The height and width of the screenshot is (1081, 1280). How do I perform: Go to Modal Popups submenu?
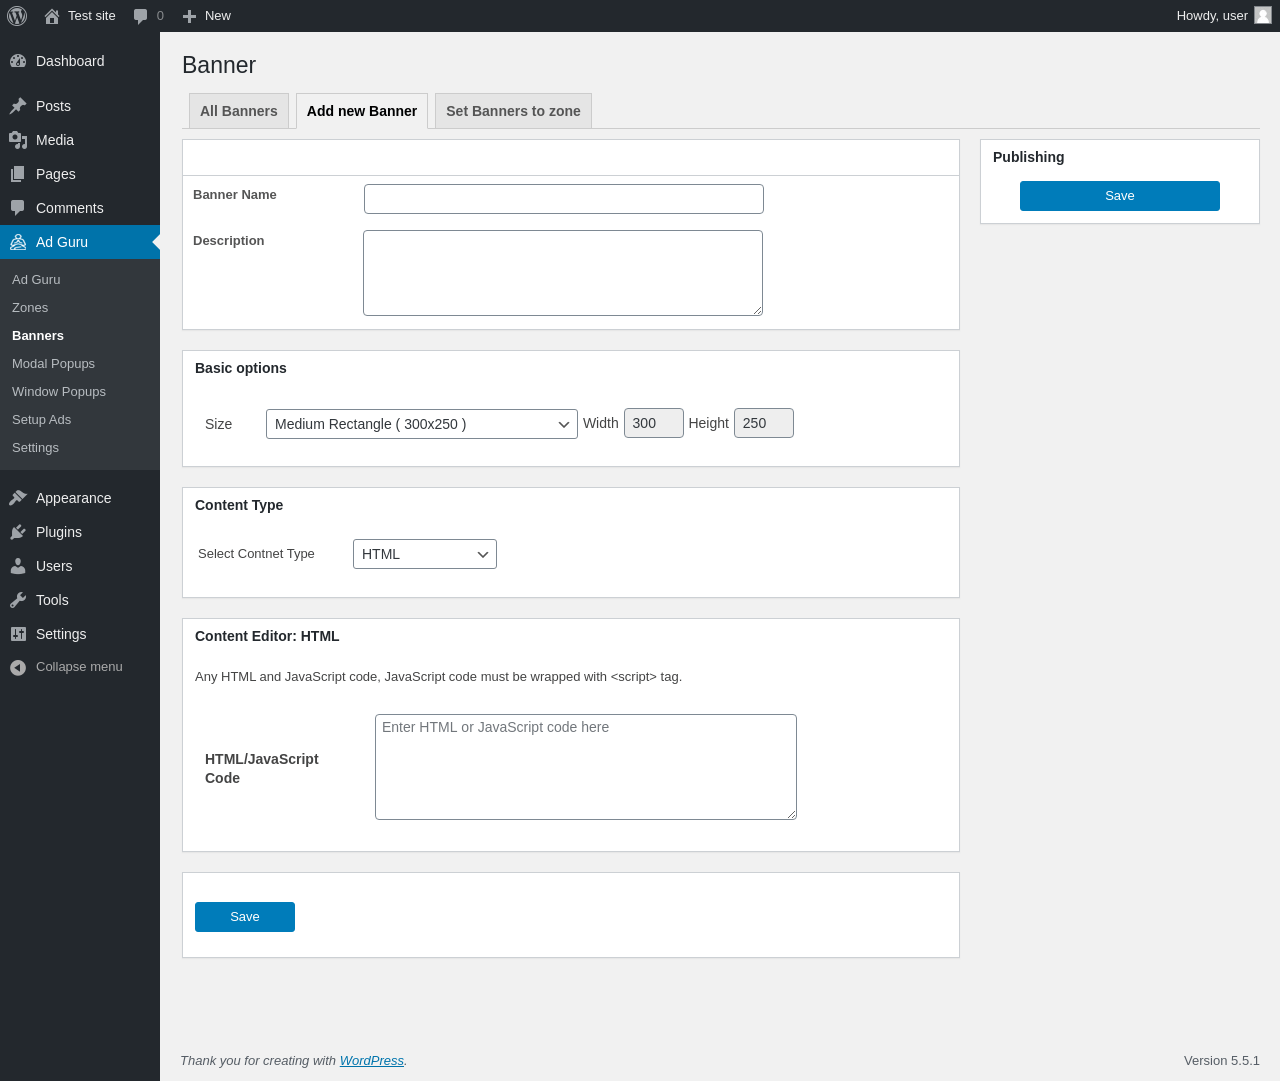click(53, 364)
